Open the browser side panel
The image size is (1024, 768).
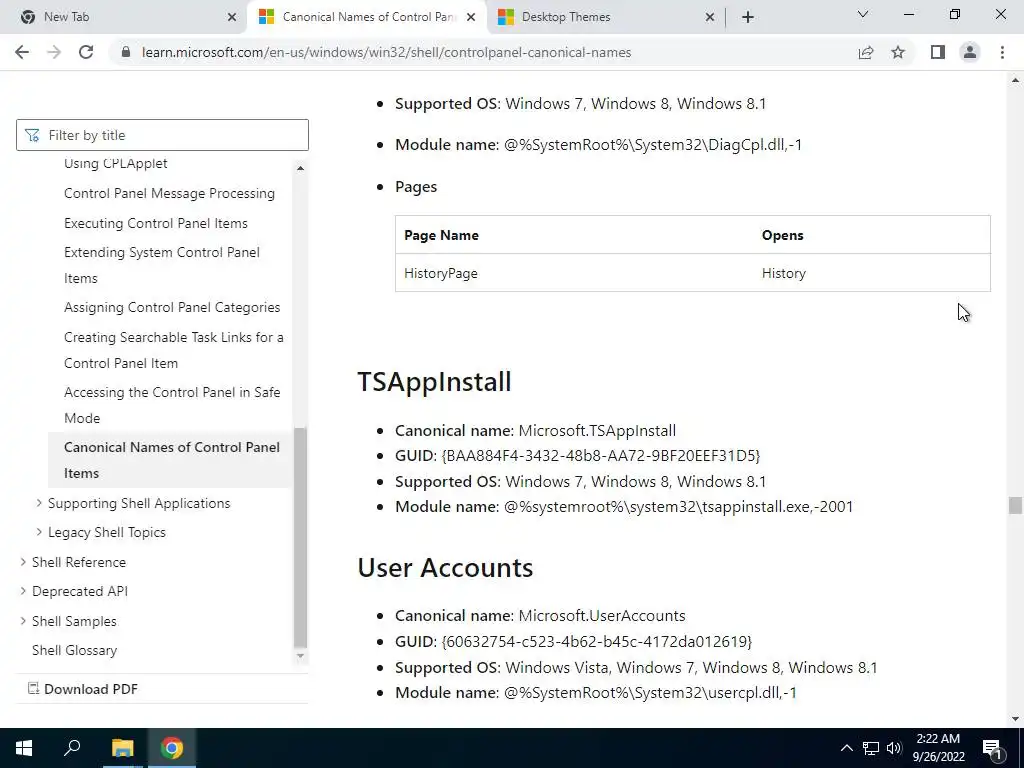938,52
